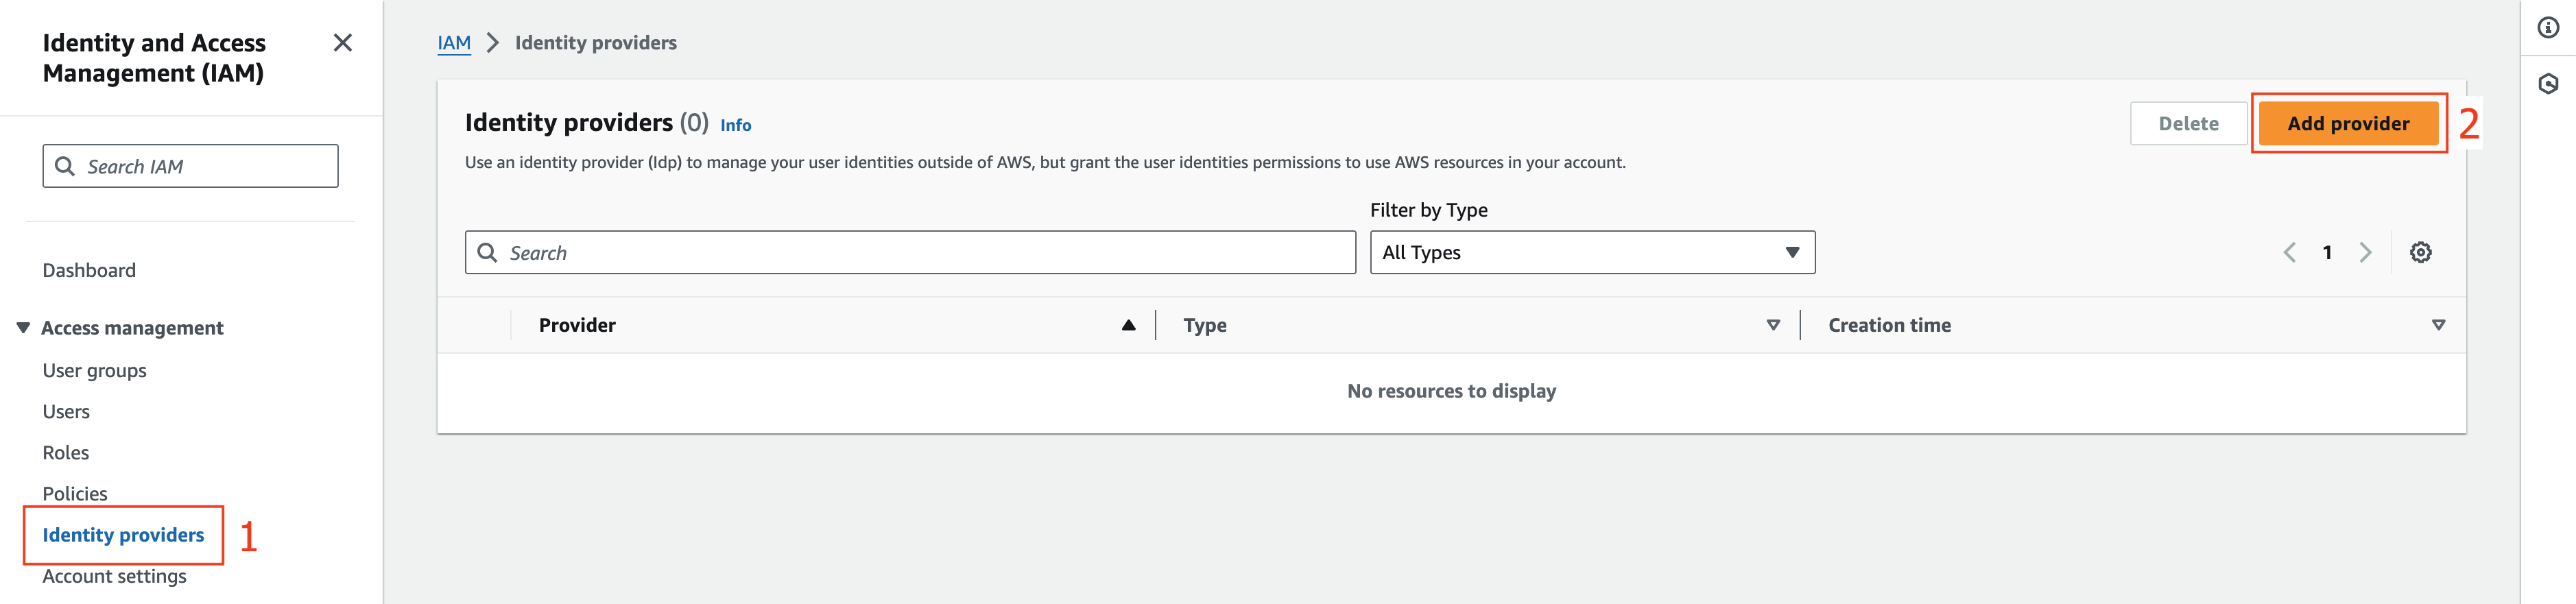Click the Type column header
This screenshot has height=604, width=2576.
[1205, 326]
